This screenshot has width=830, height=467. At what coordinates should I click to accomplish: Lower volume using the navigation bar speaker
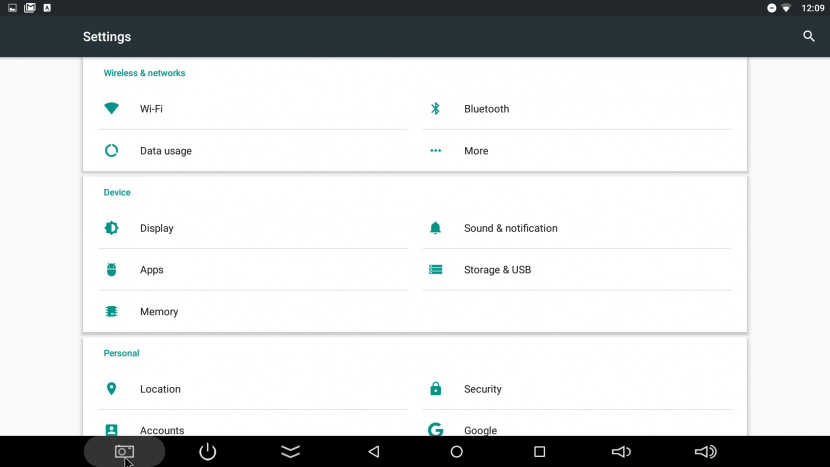[x=621, y=452]
